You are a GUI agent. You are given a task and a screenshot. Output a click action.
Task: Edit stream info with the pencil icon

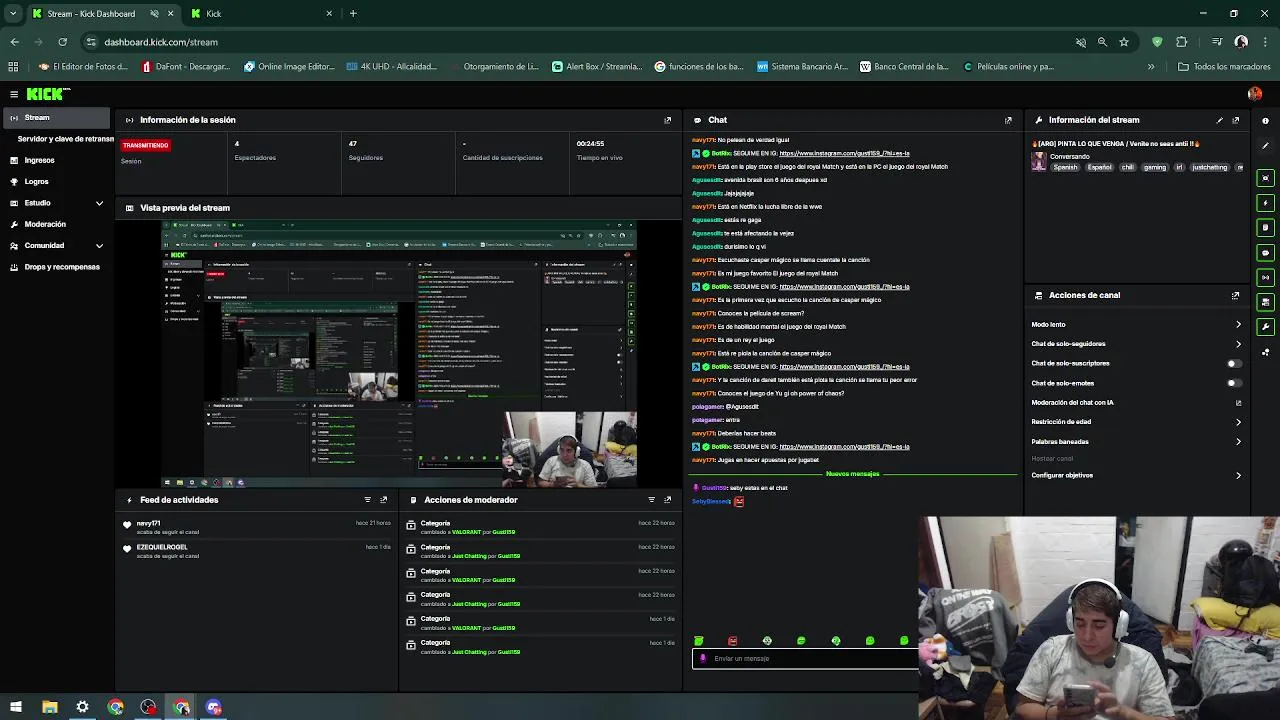pyautogui.click(x=1219, y=120)
